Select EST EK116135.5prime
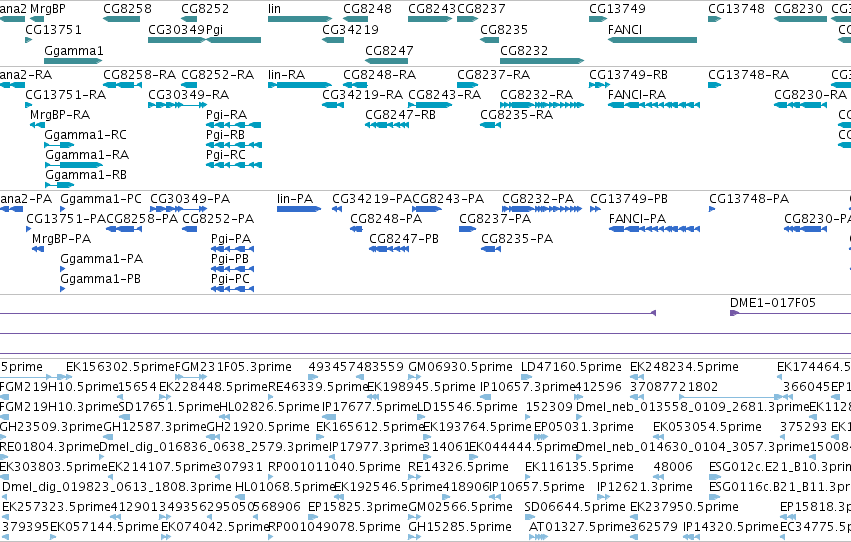The height and width of the screenshot is (542, 851). [x=579, y=468]
